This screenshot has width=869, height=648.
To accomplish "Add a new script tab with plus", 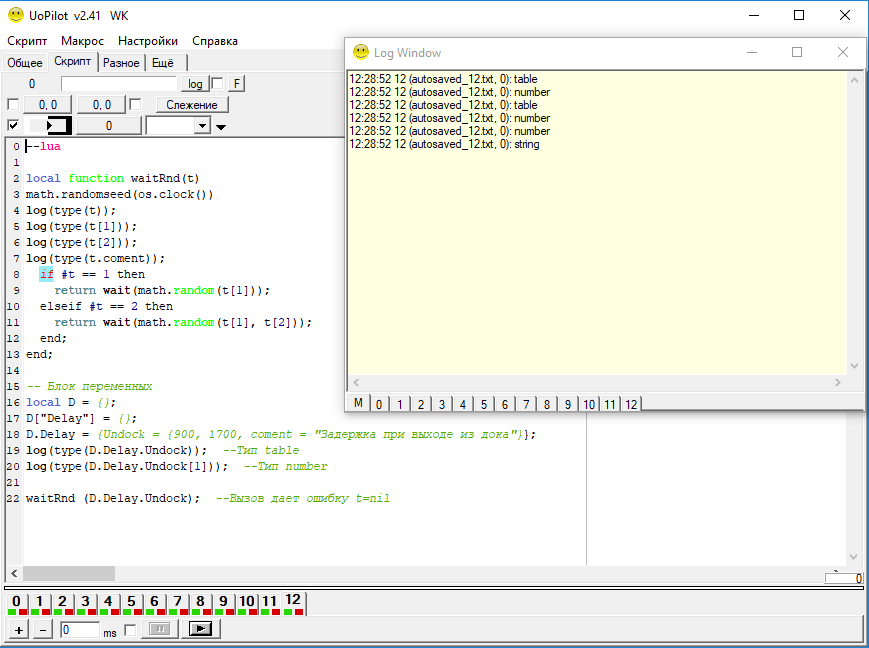I will [x=19, y=630].
